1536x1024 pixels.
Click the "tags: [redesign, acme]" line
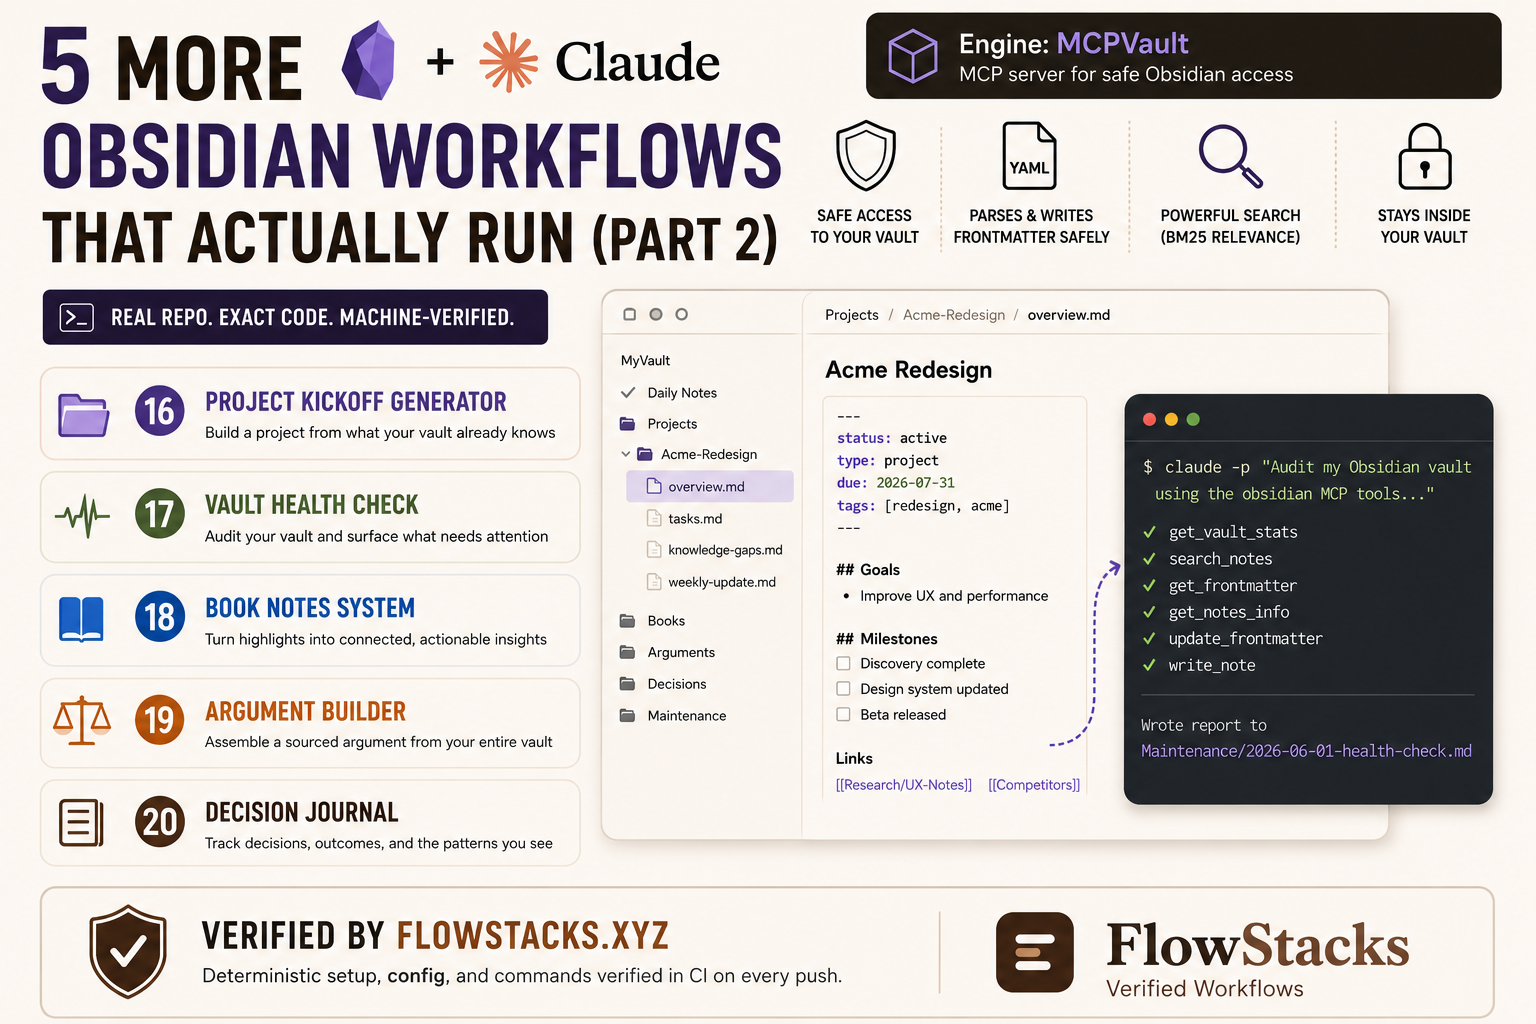[923, 506]
